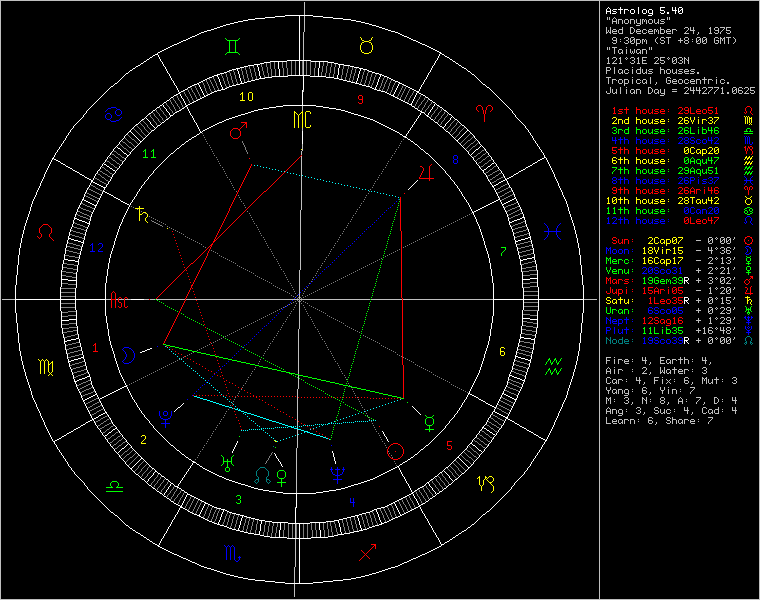
Task: Select the blue Moon crescent in the chart
Action: pyautogui.click(x=128, y=355)
